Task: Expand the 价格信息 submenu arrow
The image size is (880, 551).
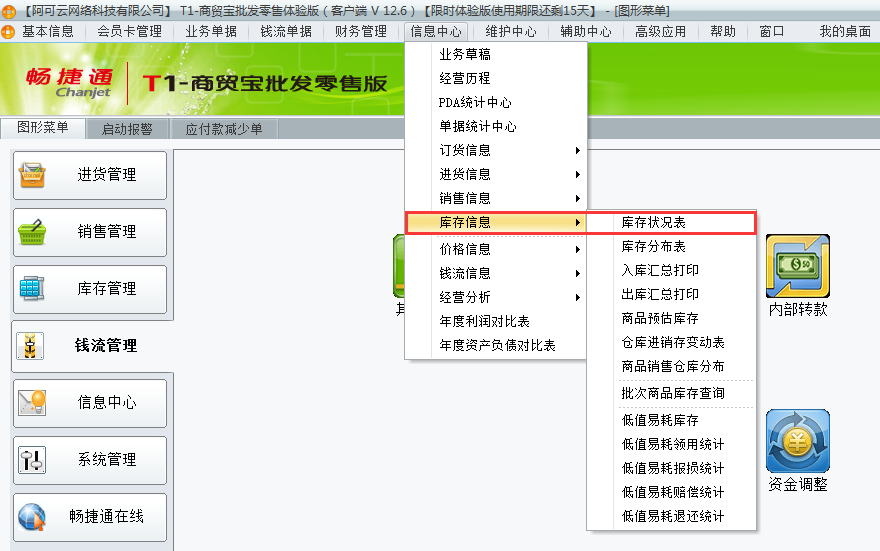Action: (578, 250)
